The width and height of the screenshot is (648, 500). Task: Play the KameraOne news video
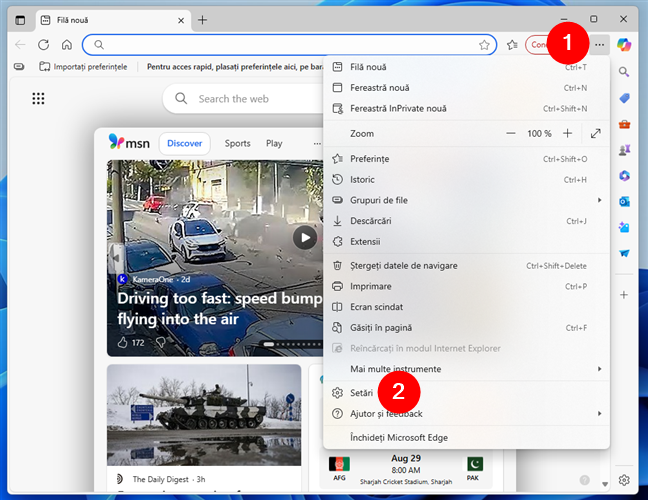point(305,237)
